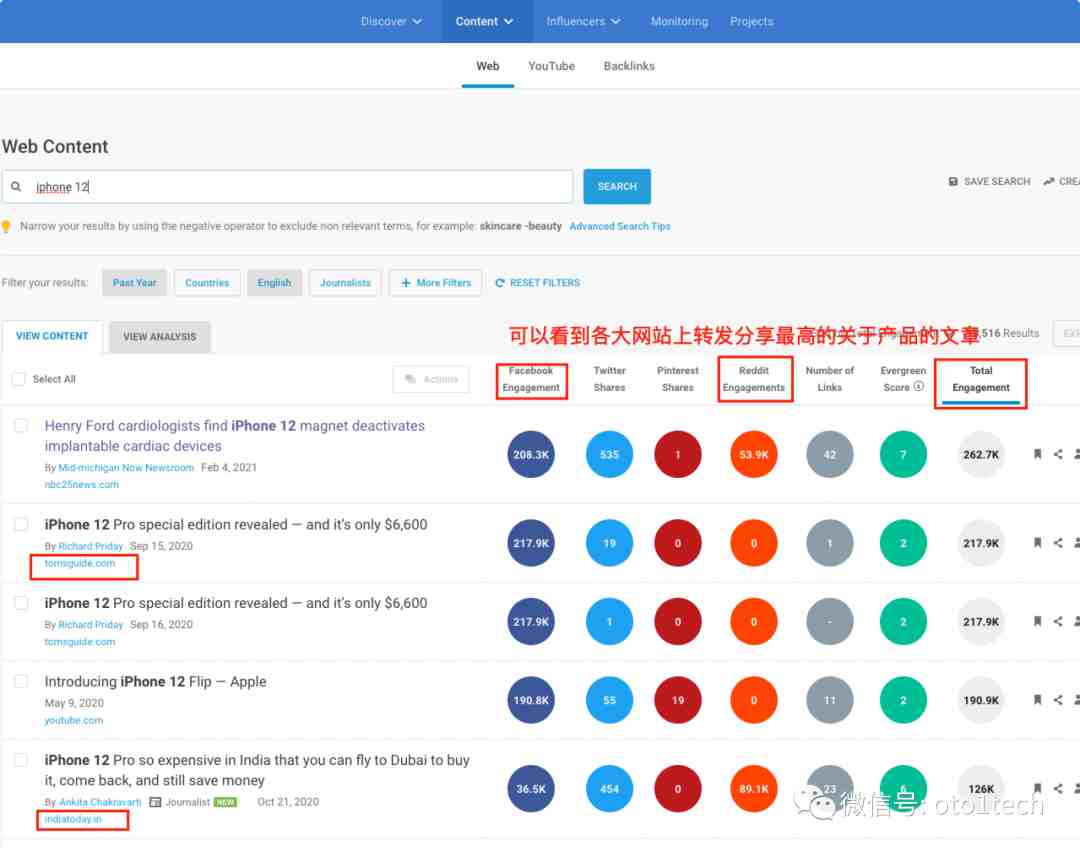This screenshot has height=852, width=1080.
Task: Select the checkbox for the Sep 16, 2020 article
Action: click(21, 603)
